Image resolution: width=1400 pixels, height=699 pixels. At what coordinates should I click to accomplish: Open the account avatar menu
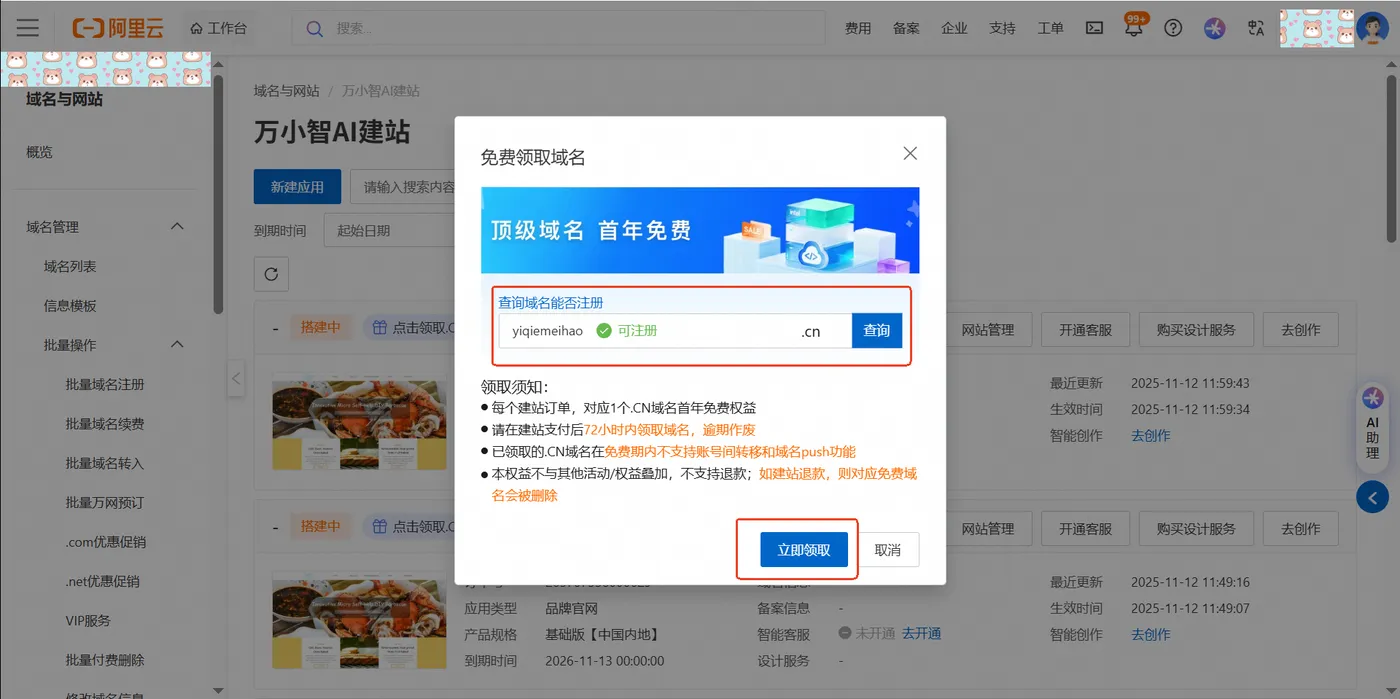(1372, 27)
